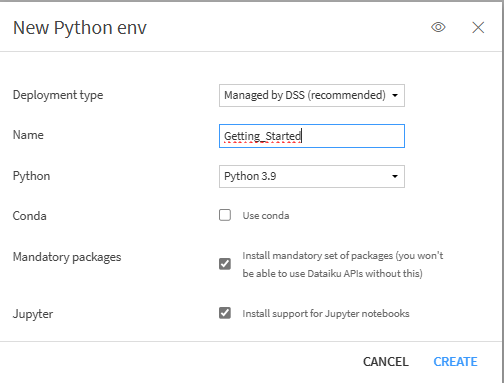This screenshot has width=504, height=383.
Task: Open the Python version dropdown
Action: pos(312,176)
